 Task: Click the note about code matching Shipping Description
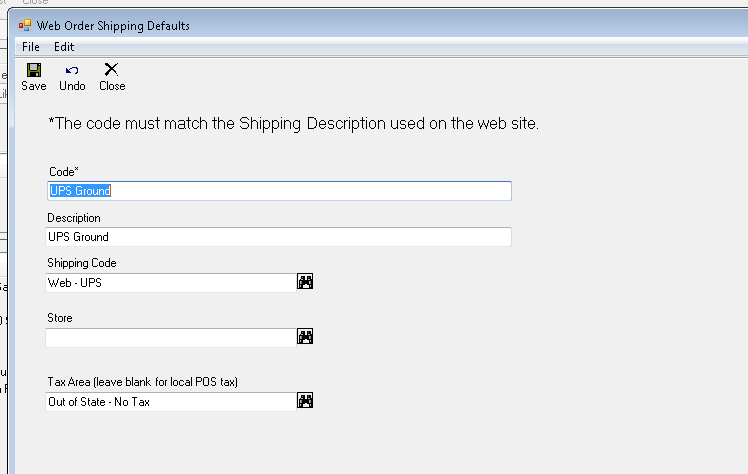click(x=293, y=124)
